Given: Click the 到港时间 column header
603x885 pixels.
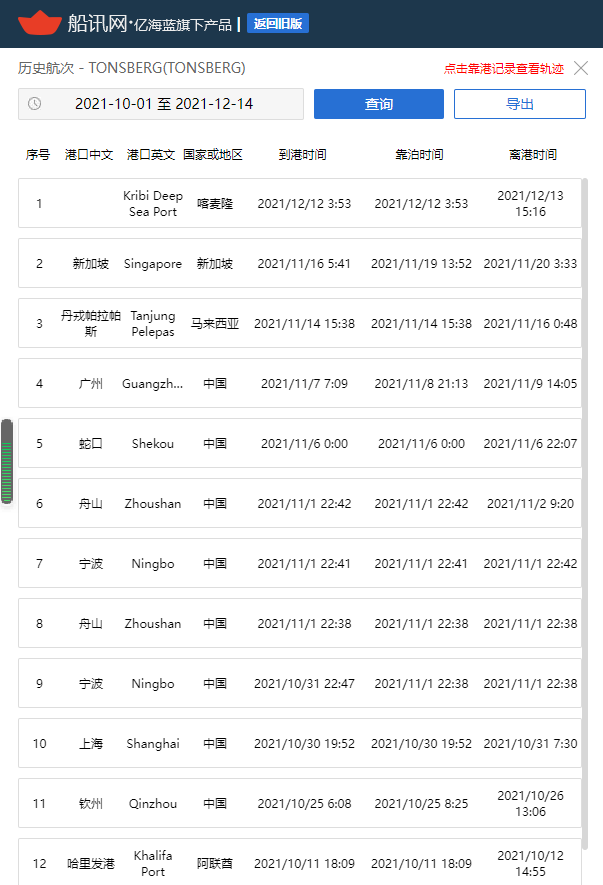Looking at the screenshot, I should (x=303, y=155).
